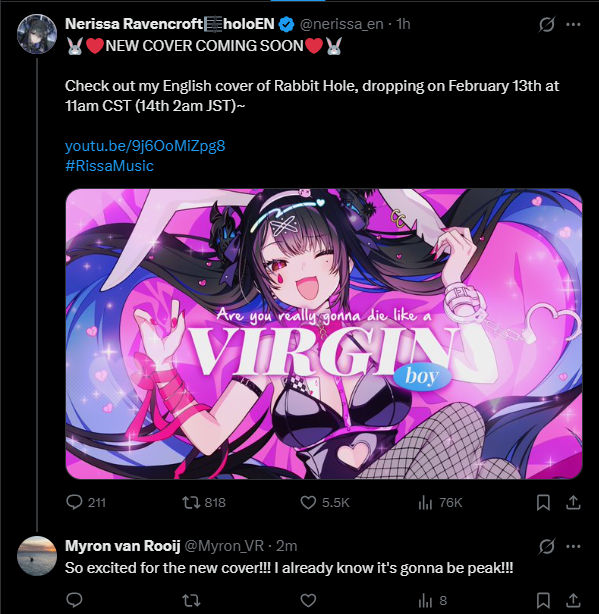This screenshot has width=599, height=614.
Task: Repost Myron van Rooij's reply
Action: (x=191, y=600)
